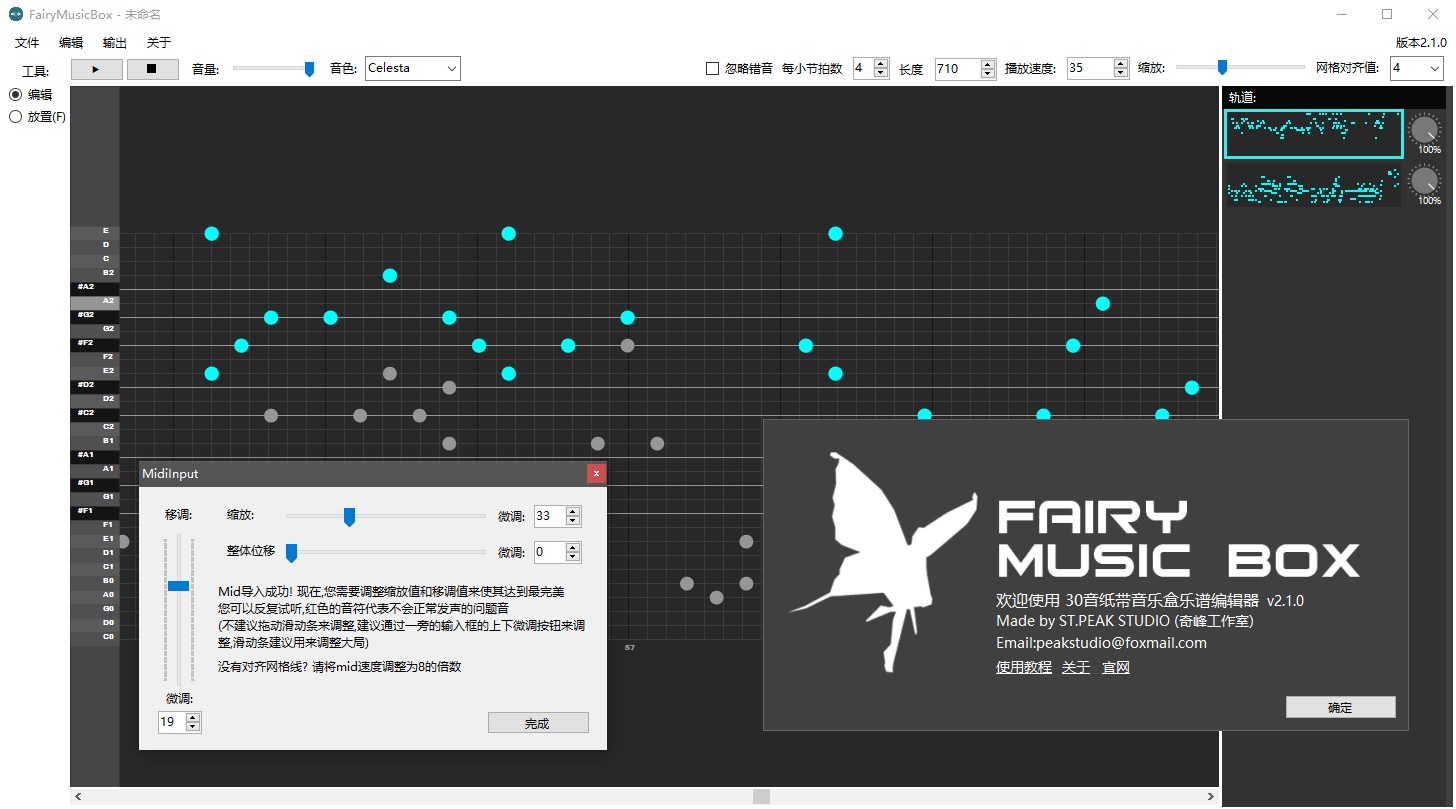Open the 音色 Celesta dropdown

(x=412, y=68)
